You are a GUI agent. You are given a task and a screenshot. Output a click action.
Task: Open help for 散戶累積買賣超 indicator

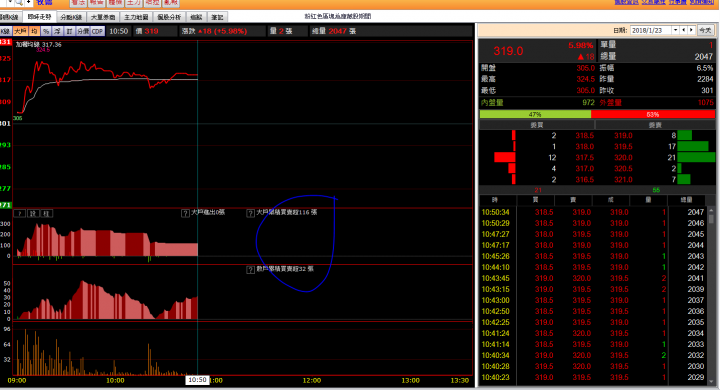click(x=251, y=270)
